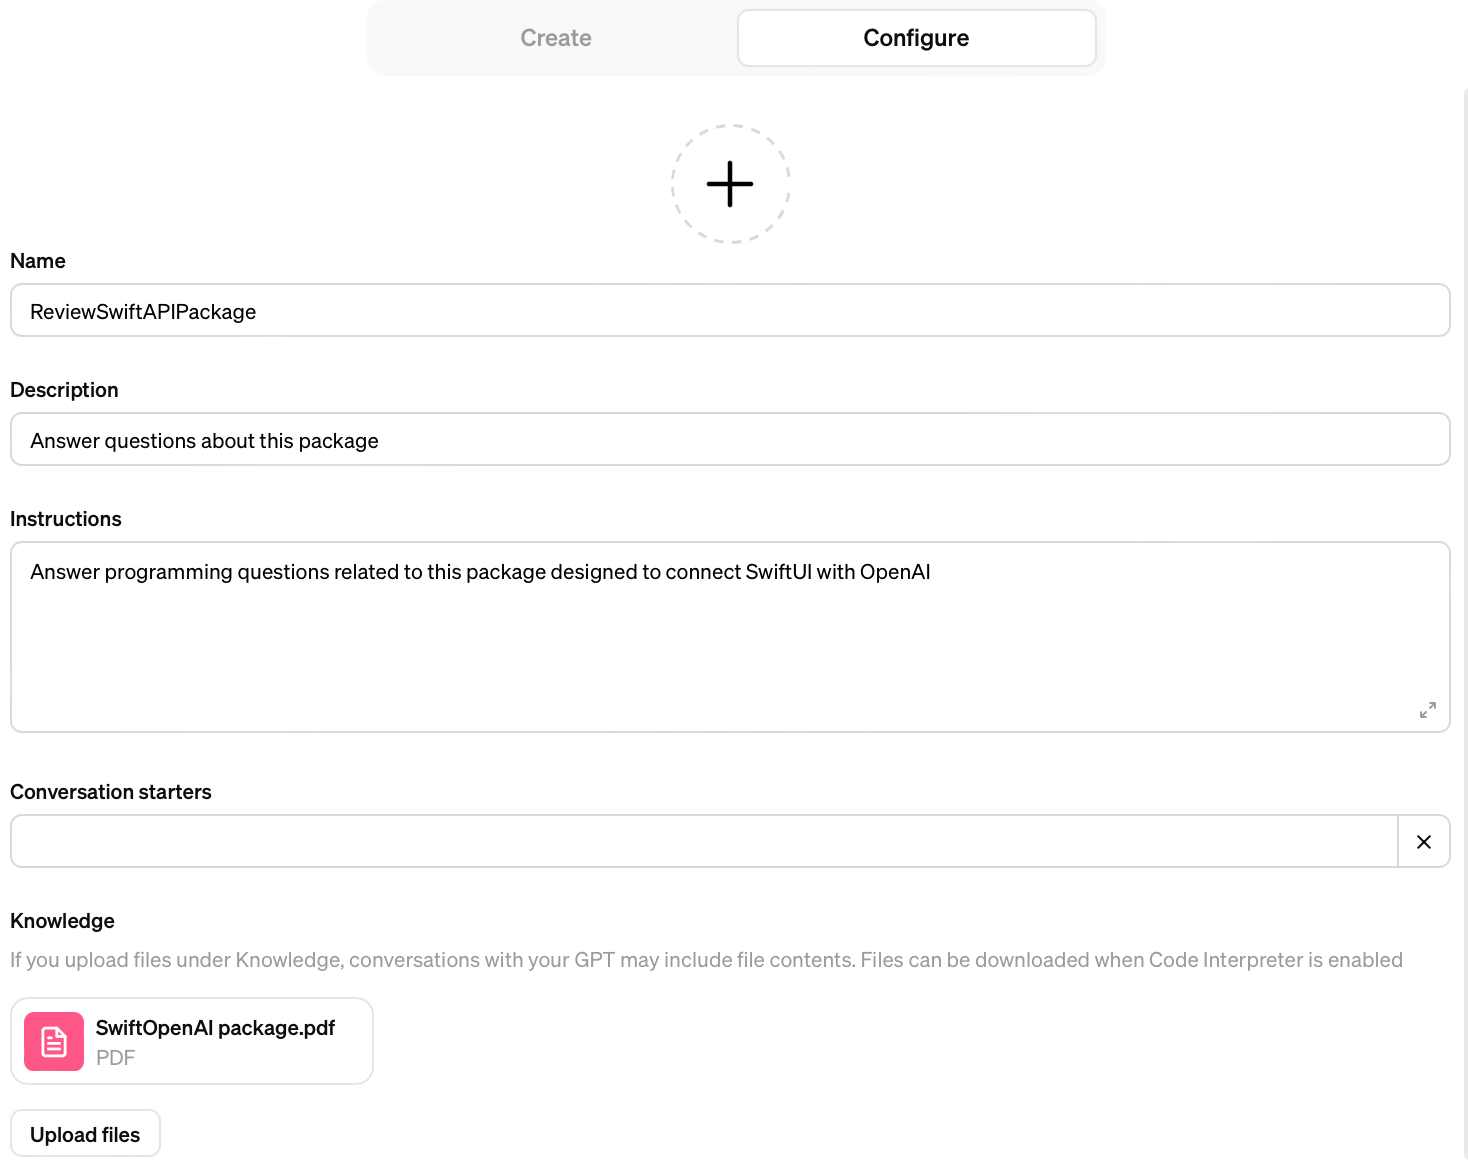Click the pink PDF document icon
Image resolution: width=1468 pixels, height=1168 pixels.
54,1041
